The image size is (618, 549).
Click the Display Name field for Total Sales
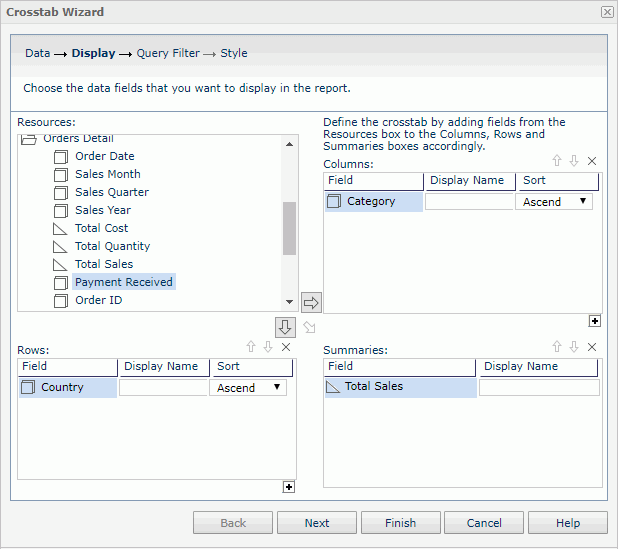[539, 387]
